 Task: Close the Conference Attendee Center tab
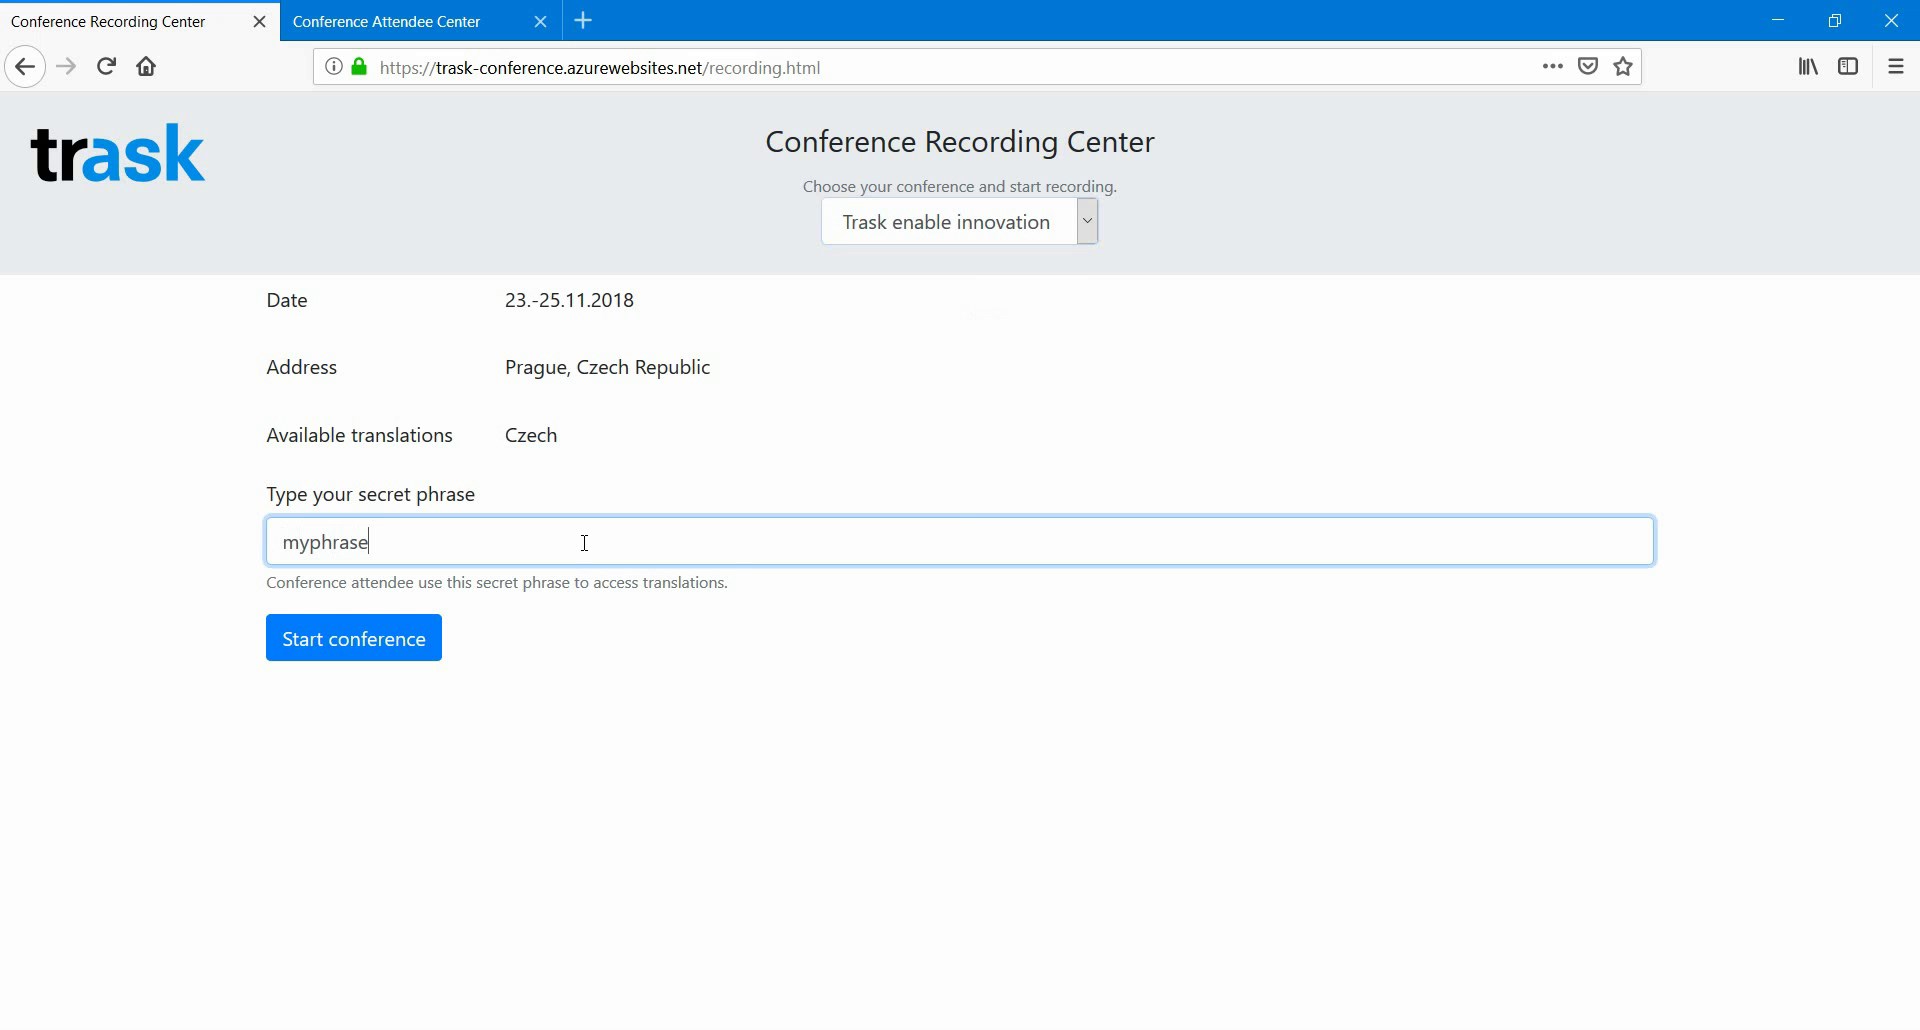point(541,22)
